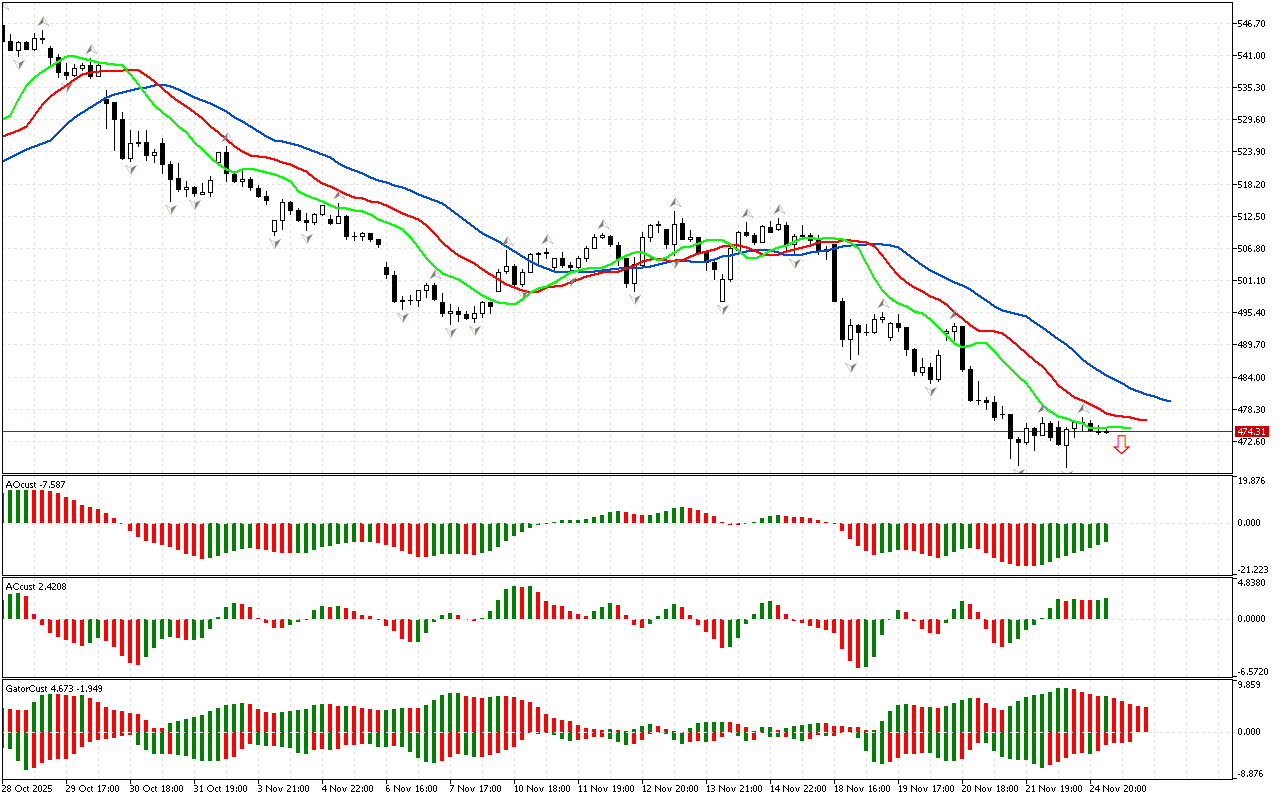This screenshot has height=800, width=1280.
Task: Click the GatorCust 4.673 -1.949 label
Action: click(x=54, y=688)
